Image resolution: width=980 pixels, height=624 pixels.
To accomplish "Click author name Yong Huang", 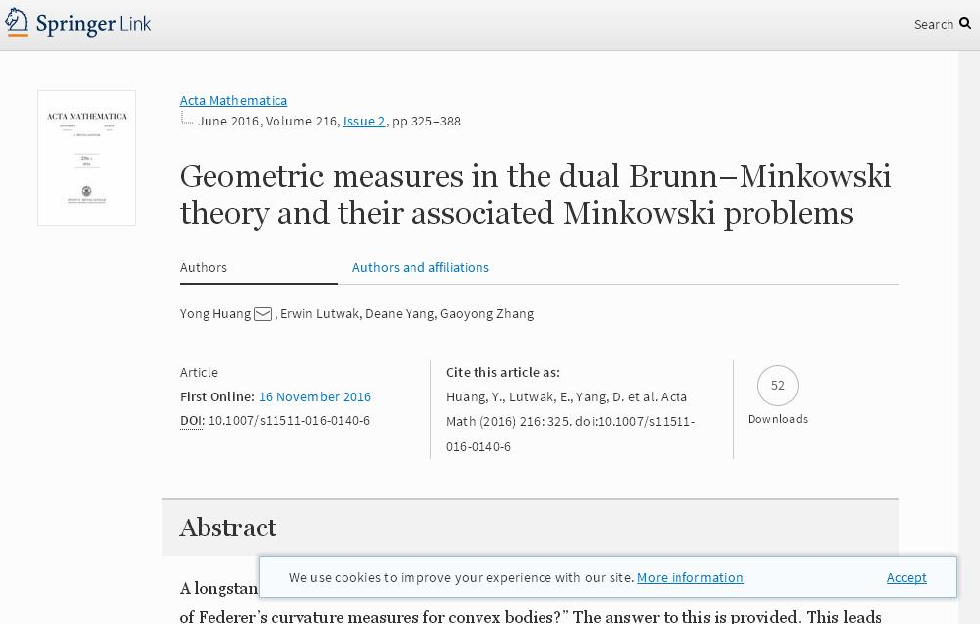I will pos(215,314).
